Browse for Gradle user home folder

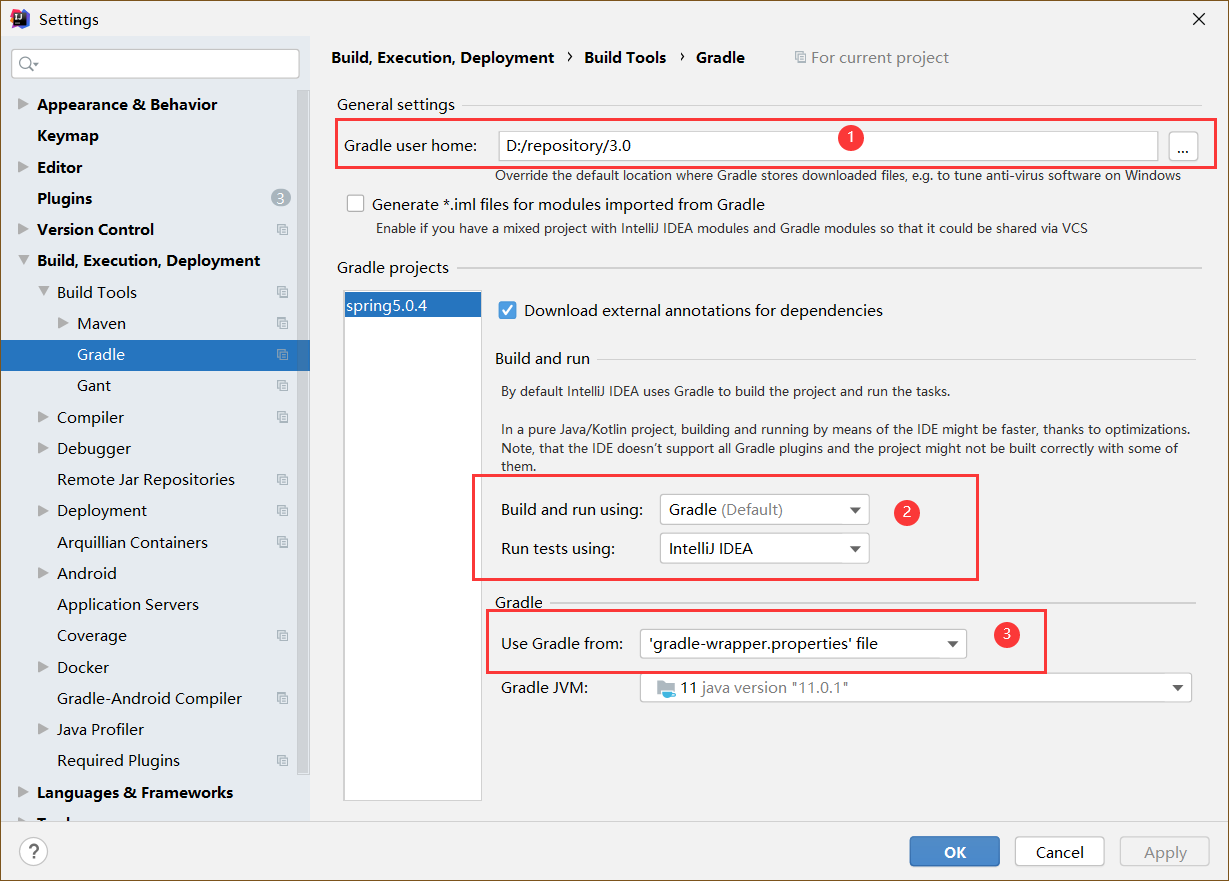pos(1183,146)
